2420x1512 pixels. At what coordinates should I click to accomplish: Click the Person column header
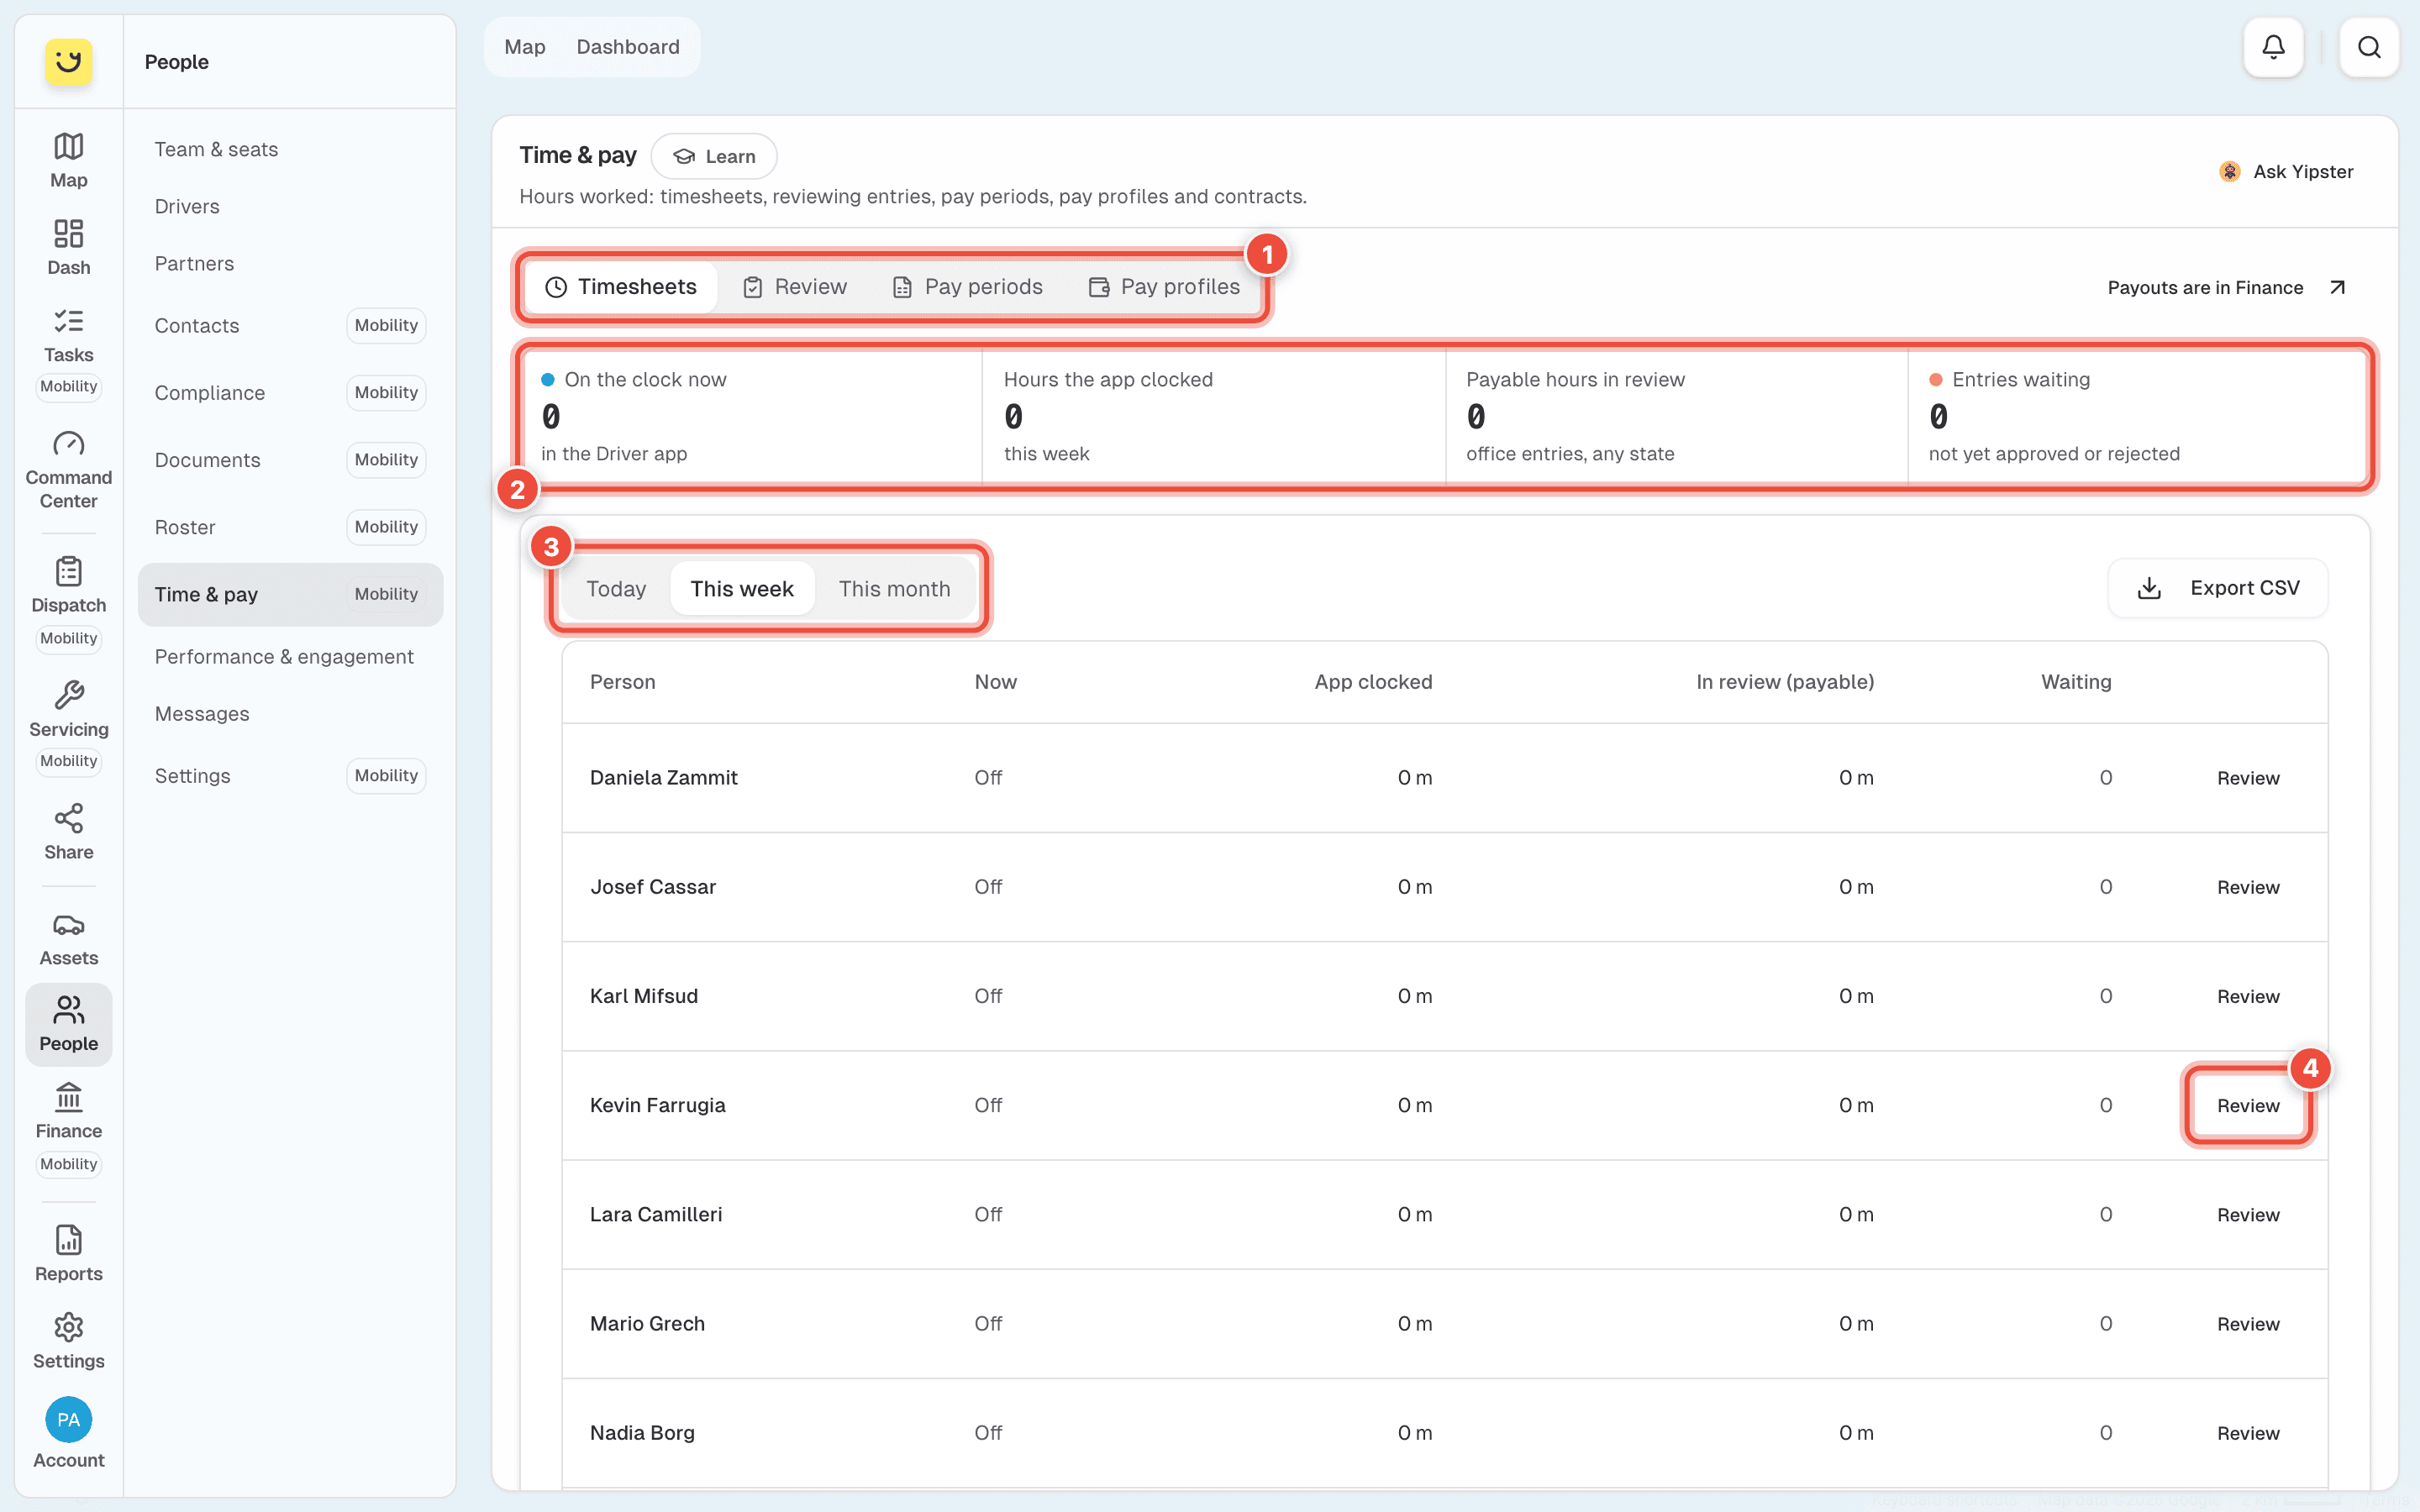point(622,682)
